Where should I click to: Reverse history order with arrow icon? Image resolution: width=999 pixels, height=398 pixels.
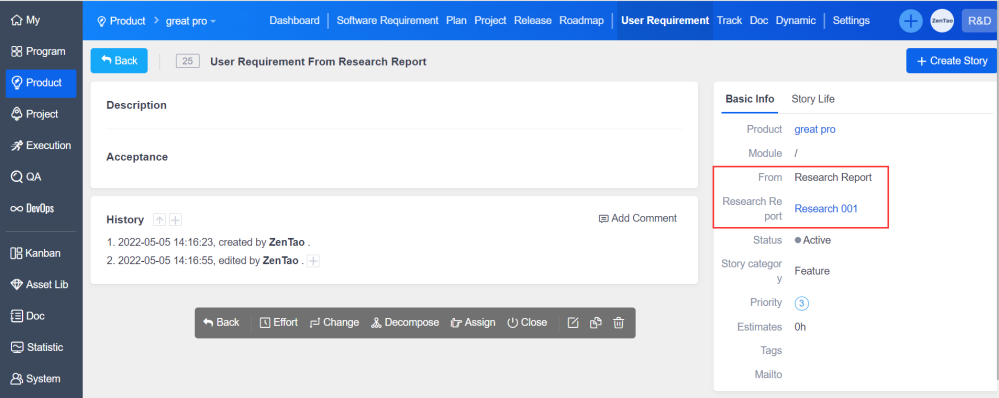(x=159, y=220)
